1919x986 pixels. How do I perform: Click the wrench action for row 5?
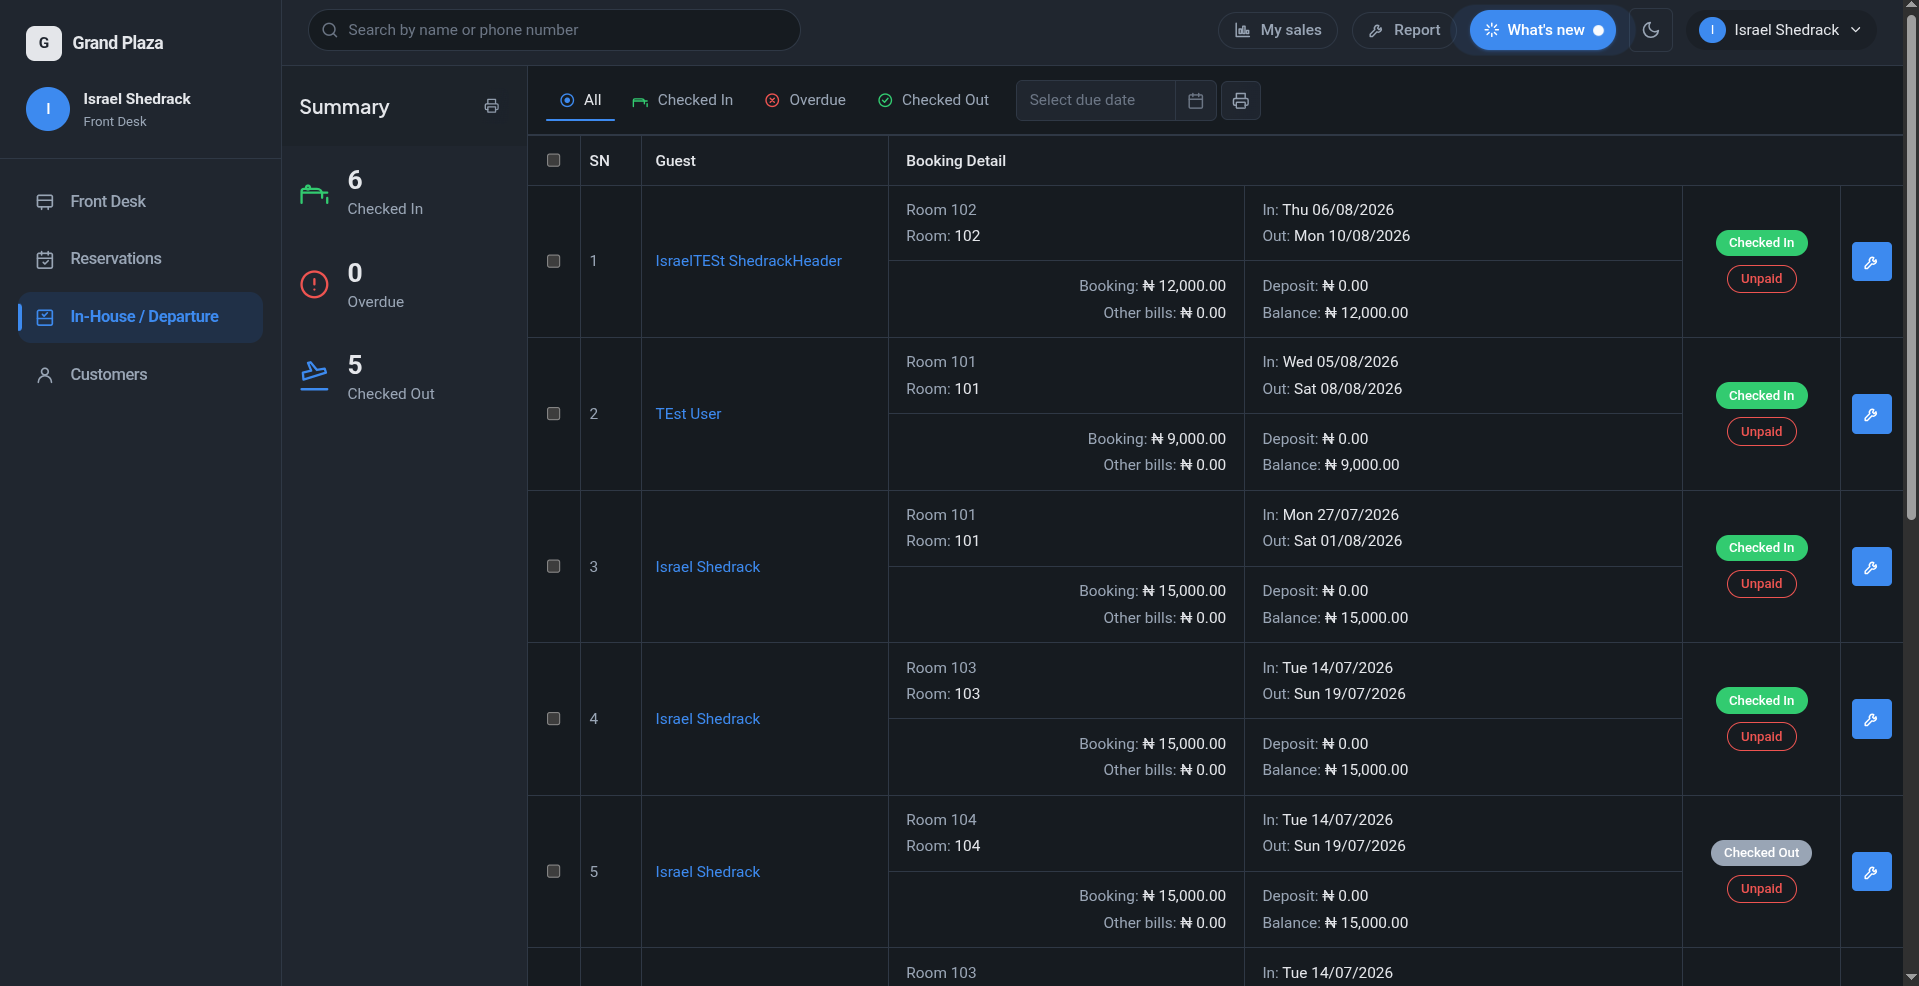point(1871,872)
